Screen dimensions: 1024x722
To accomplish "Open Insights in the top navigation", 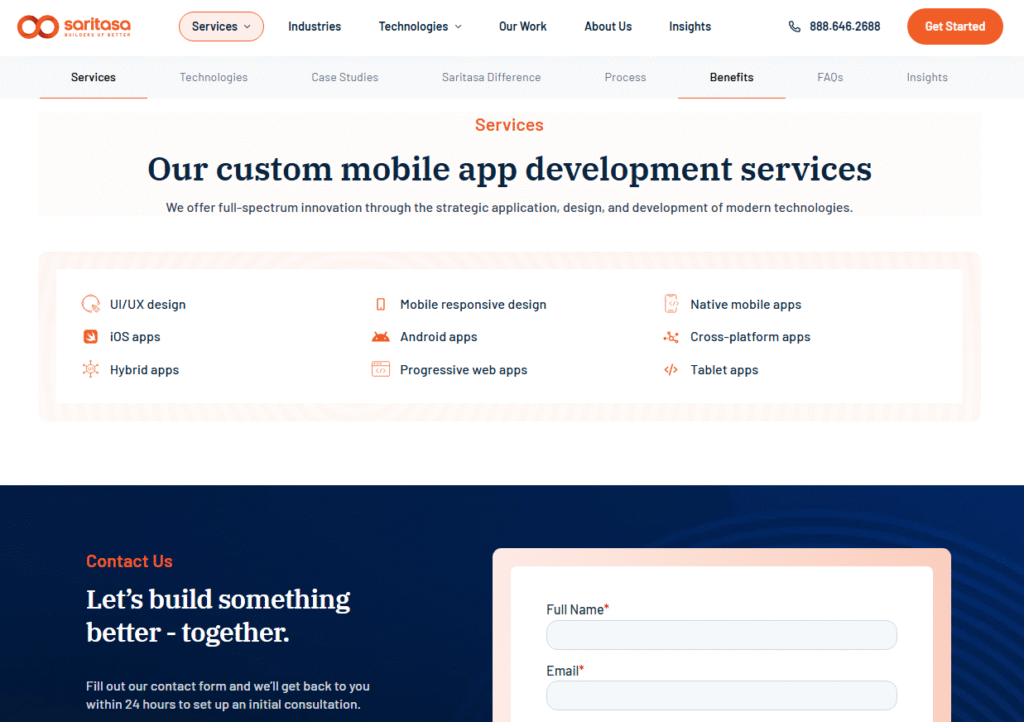I will (x=690, y=27).
